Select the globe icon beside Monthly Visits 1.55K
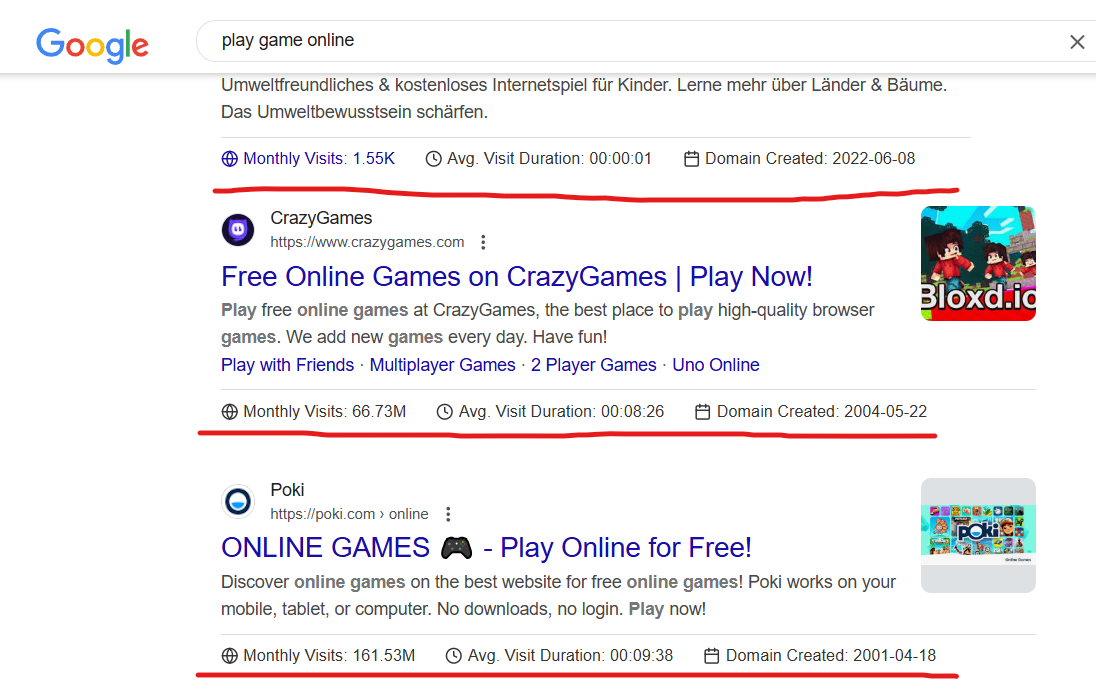 tap(229, 159)
